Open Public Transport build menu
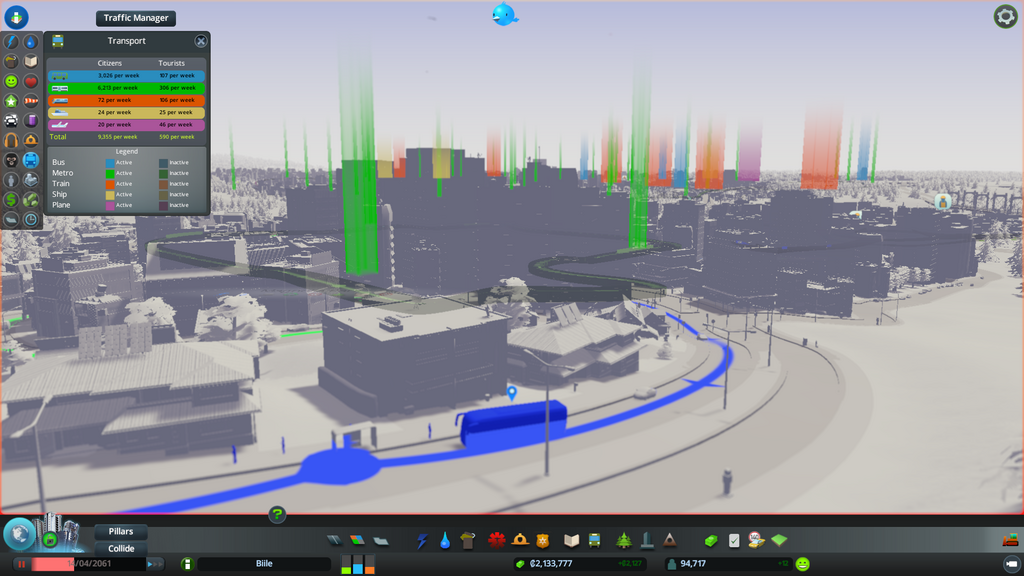Screen dimensions: 1024x576 (594, 540)
